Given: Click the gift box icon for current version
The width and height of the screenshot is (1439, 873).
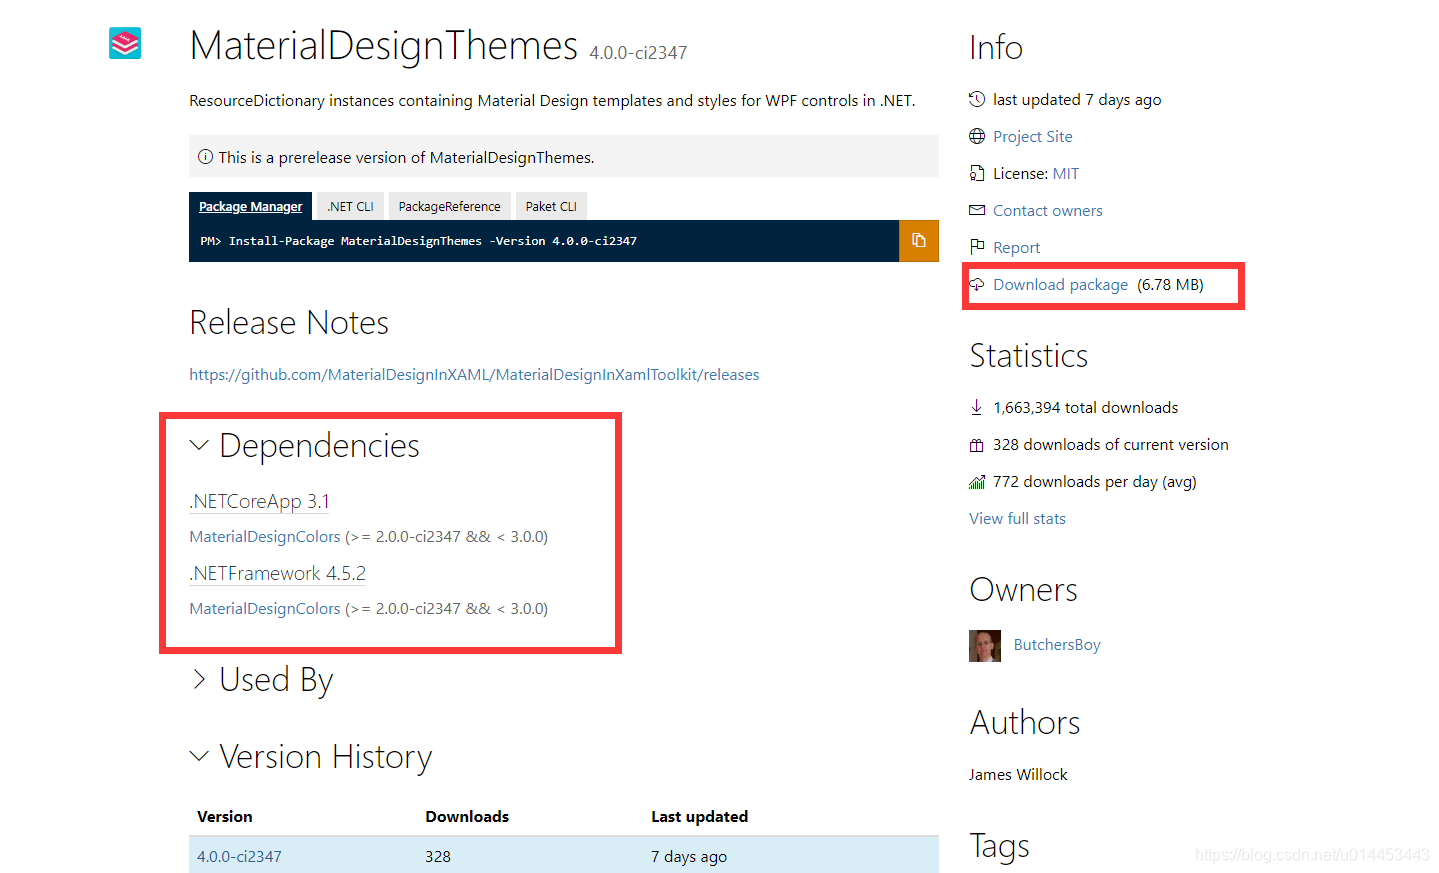Looking at the screenshot, I should [x=977, y=445].
